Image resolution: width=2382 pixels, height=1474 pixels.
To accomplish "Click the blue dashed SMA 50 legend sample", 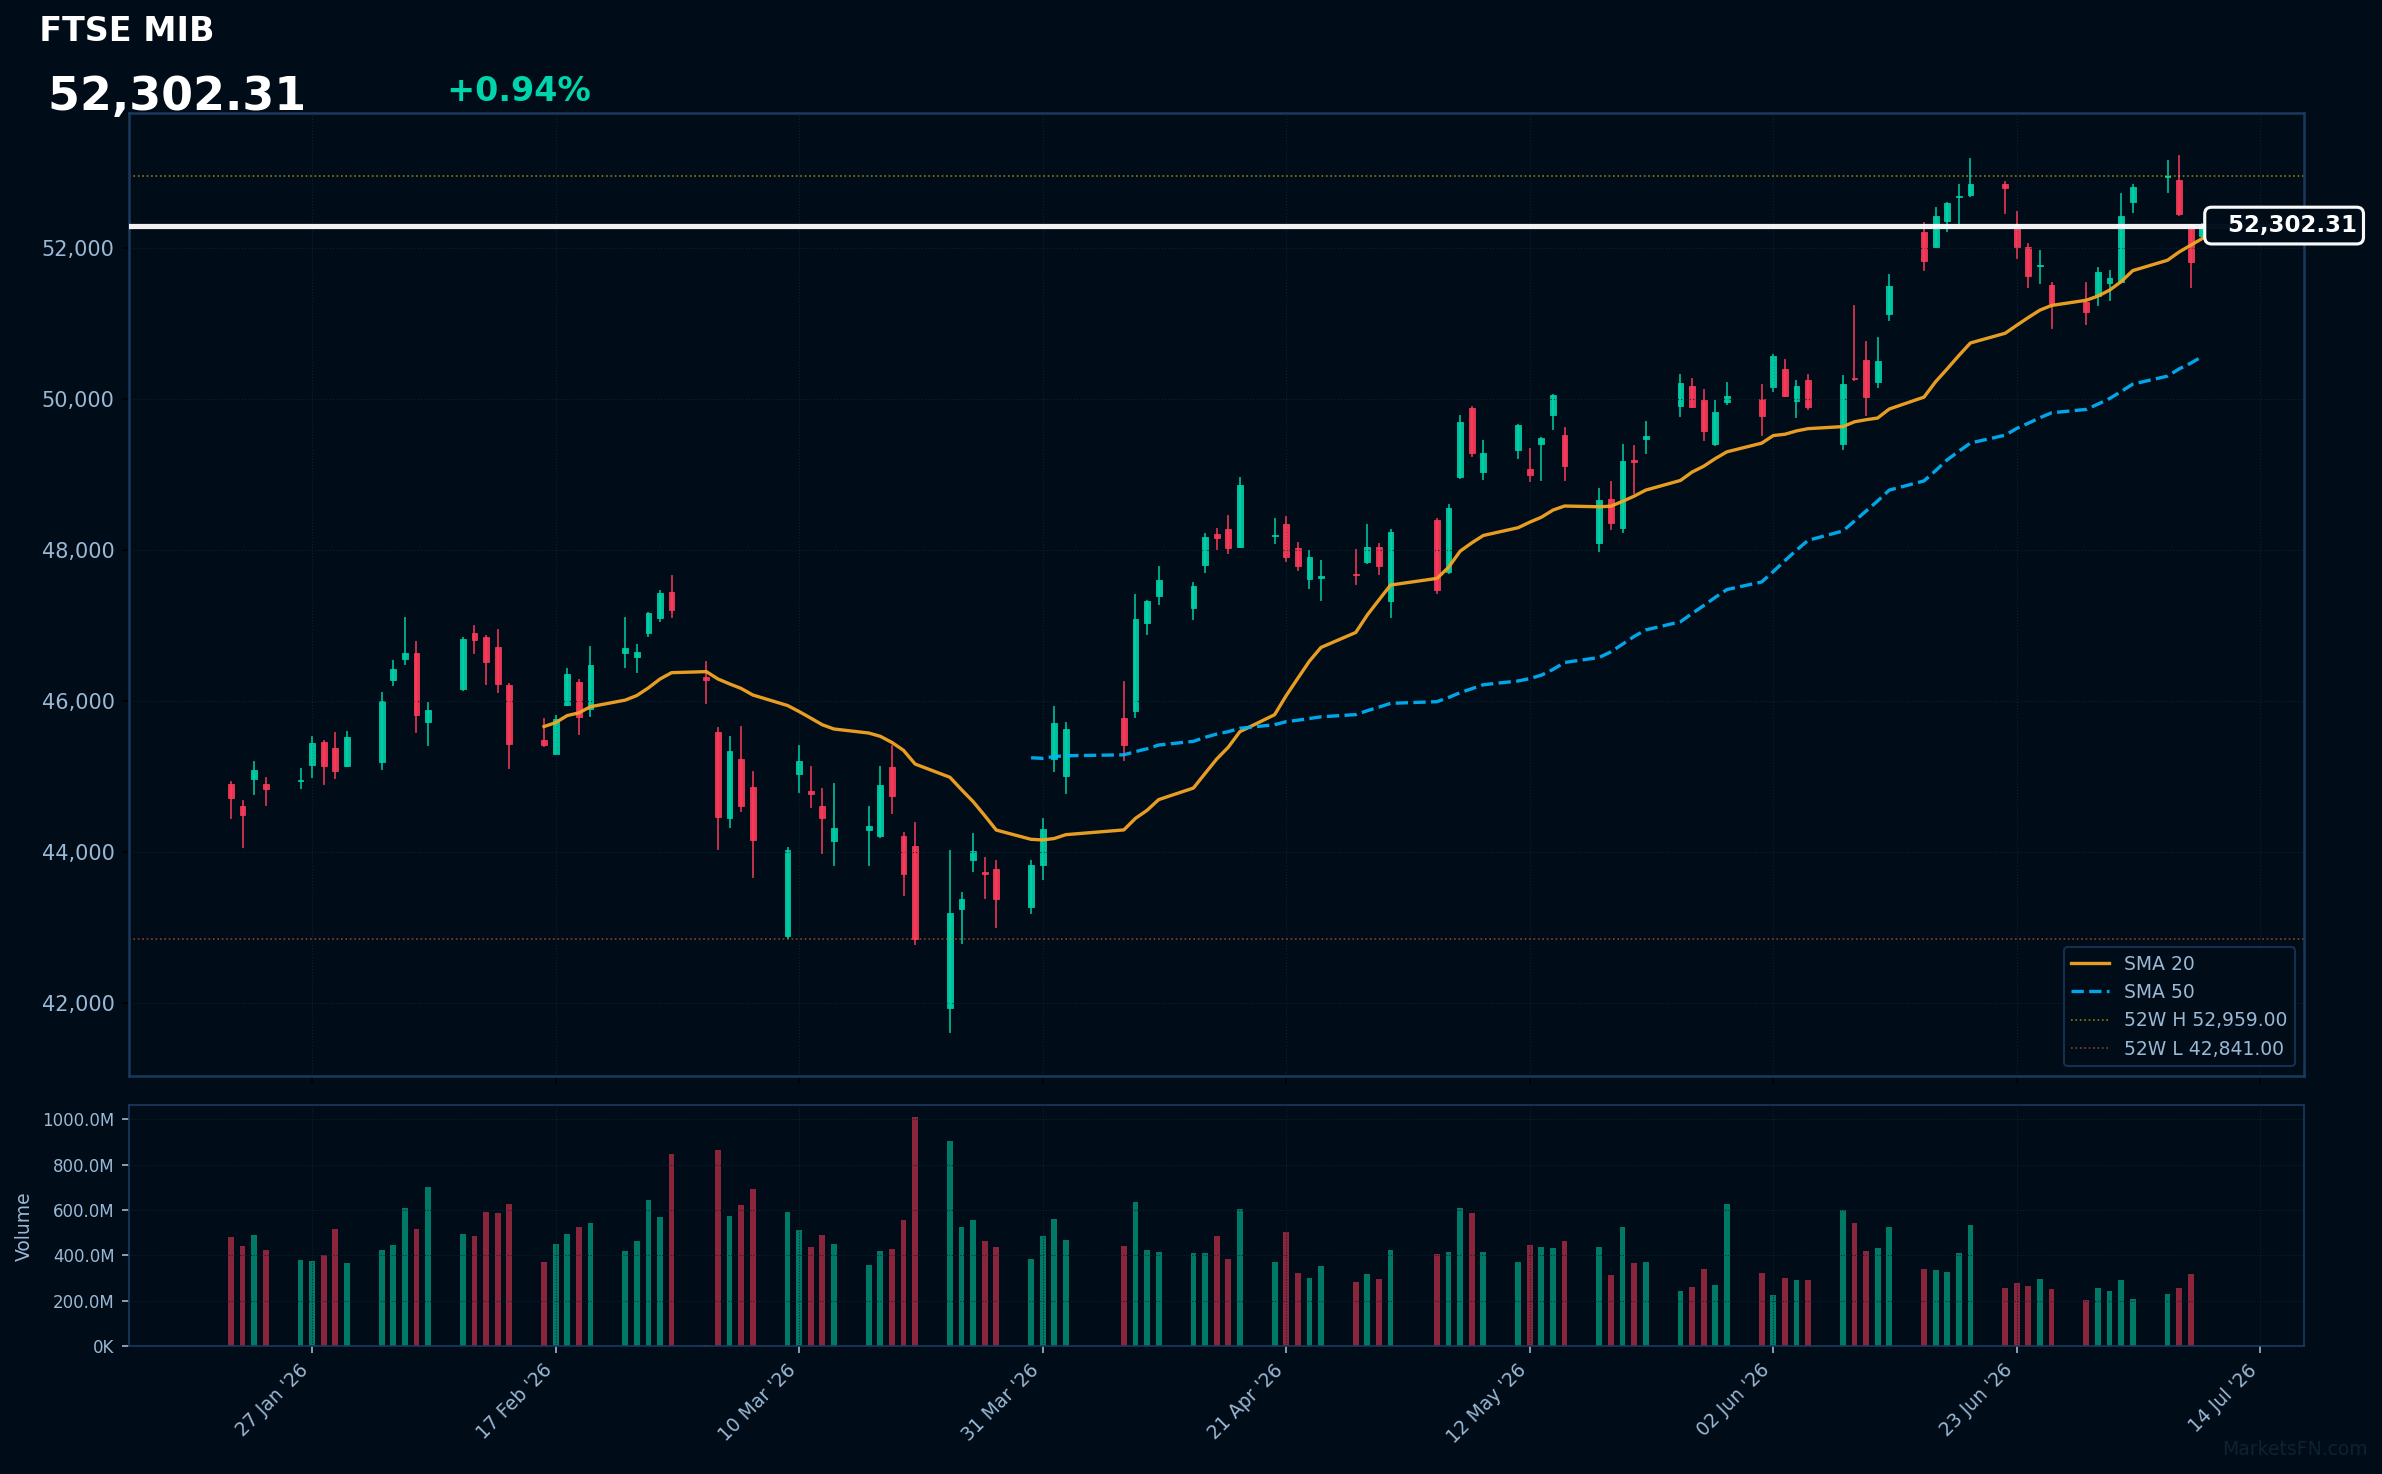I will pyautogui.click(x=2090, y=991).
